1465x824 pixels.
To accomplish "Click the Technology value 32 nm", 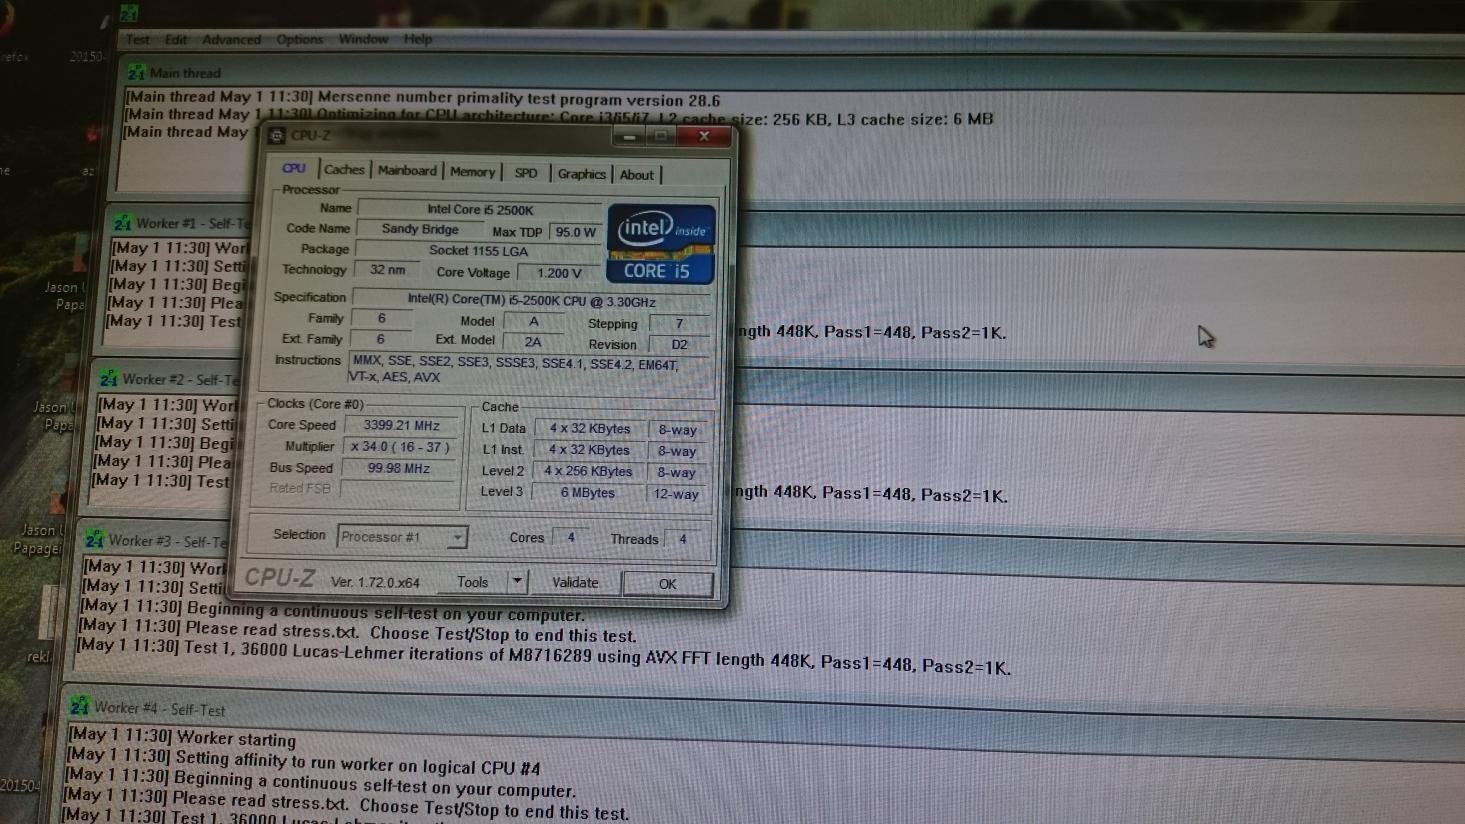I will pos(388,270).
